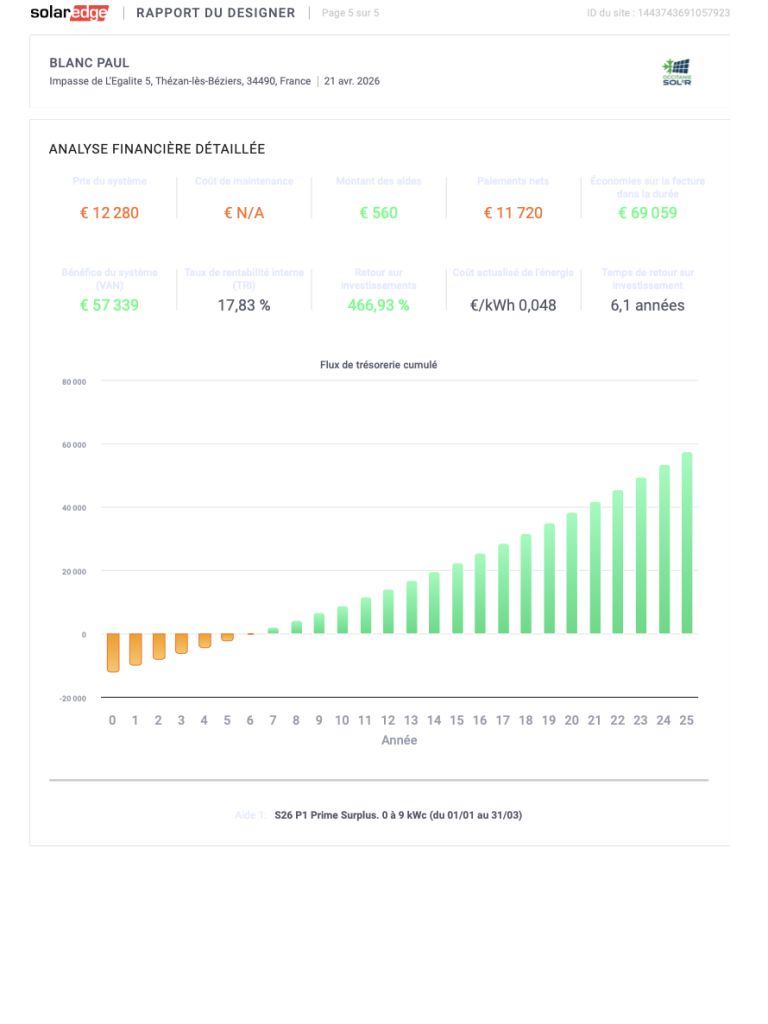Click the S26 P1 Prime Surplus aid note
This screenshot has width=768, height=1024.
pos(398,815)
